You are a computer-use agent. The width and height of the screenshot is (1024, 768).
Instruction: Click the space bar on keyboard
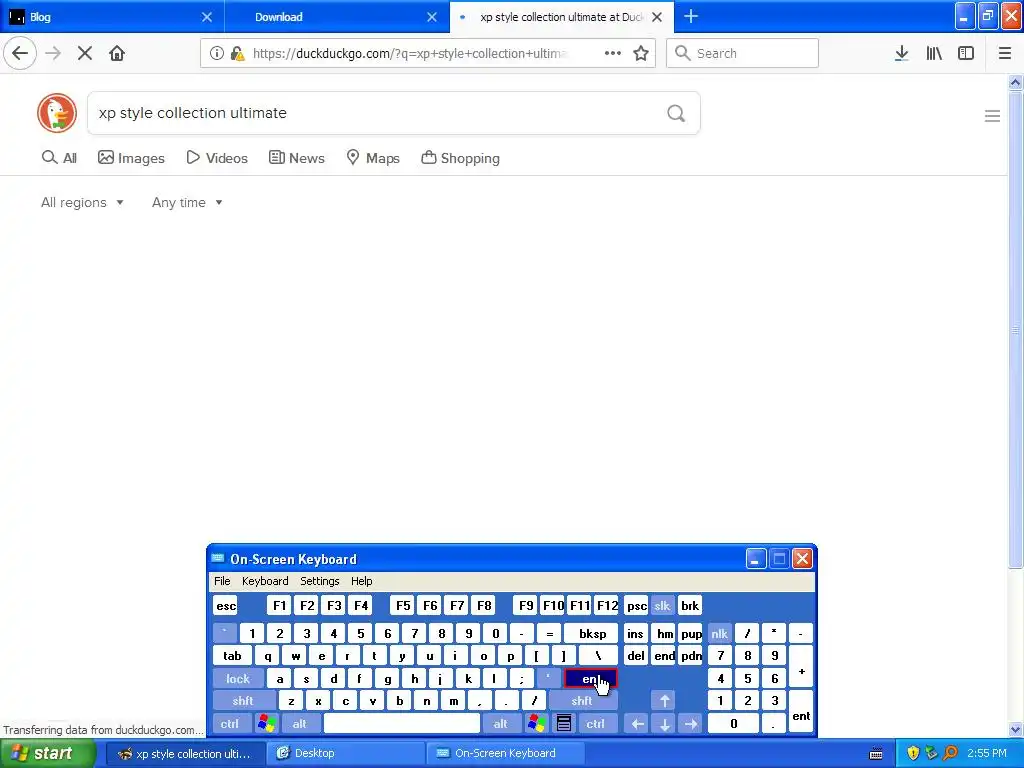pos(402,724)
